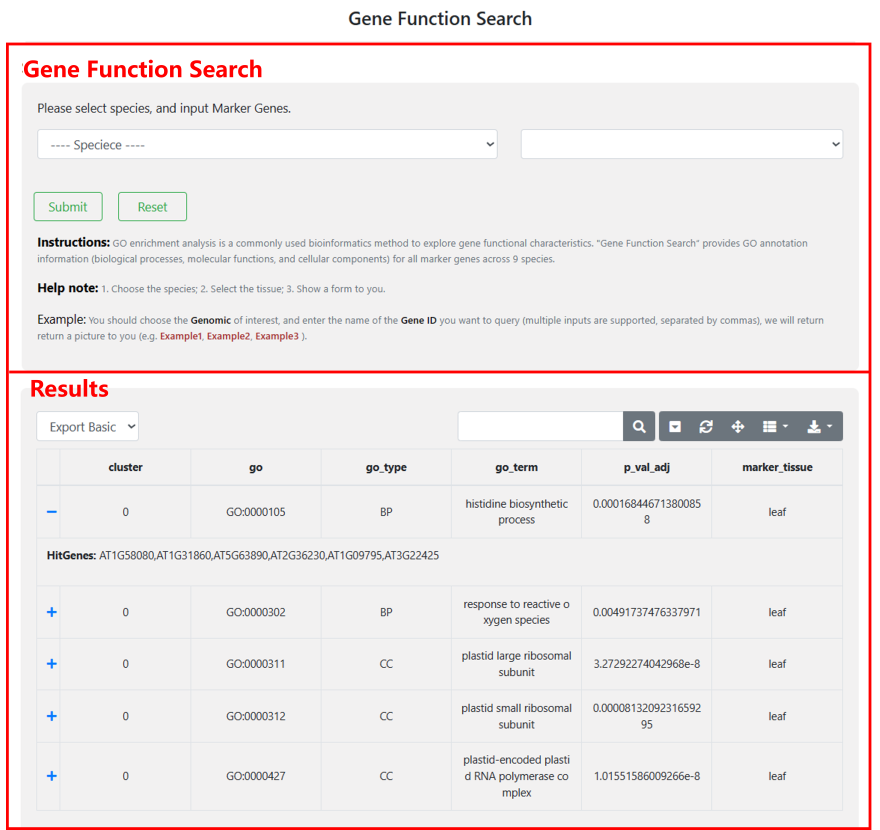The height and width of the screenshot is (830, 880).
Task: Click the Example1 link
Action: [181, 337]
